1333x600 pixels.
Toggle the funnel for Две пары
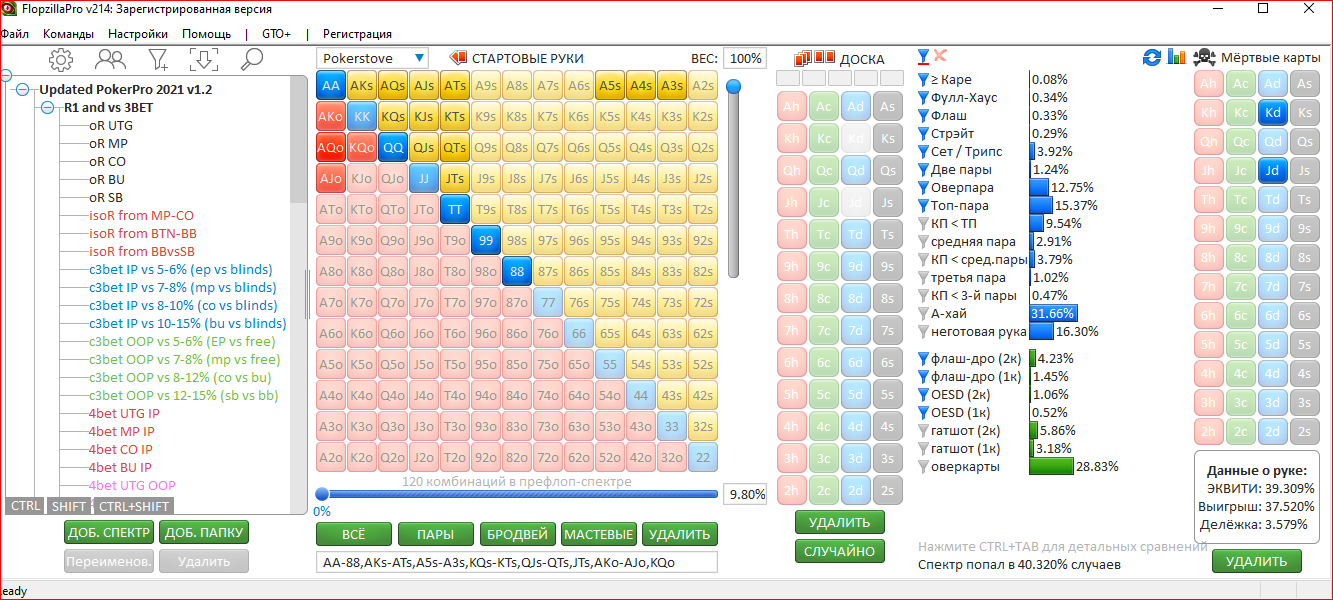pyautogui.click(x=923, y=169)
